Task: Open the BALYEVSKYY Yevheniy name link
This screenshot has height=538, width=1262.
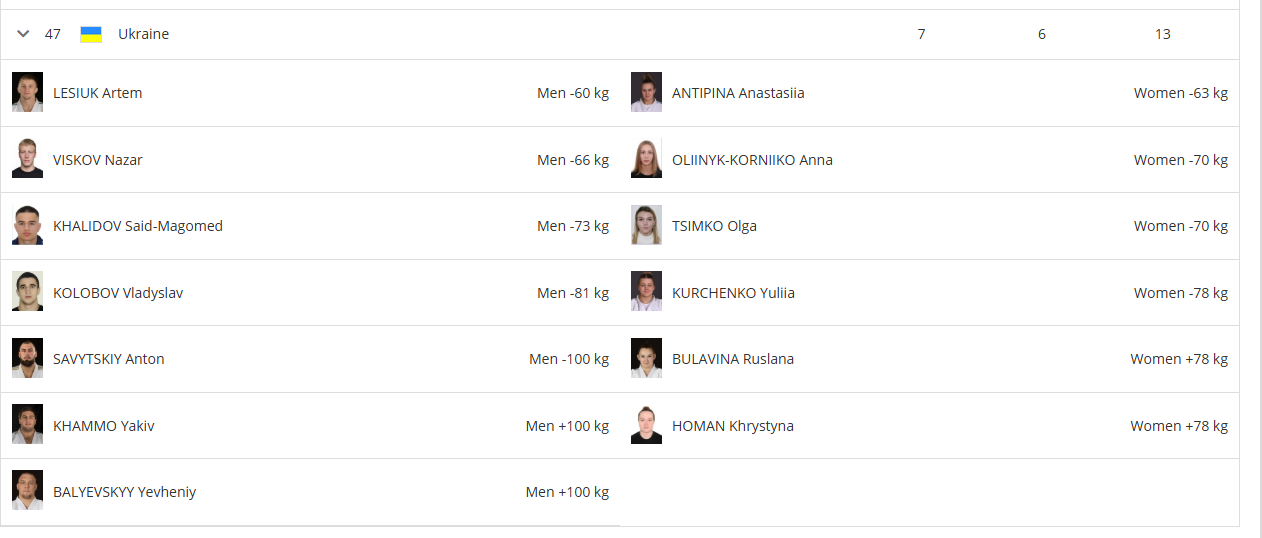Action: 124,492
